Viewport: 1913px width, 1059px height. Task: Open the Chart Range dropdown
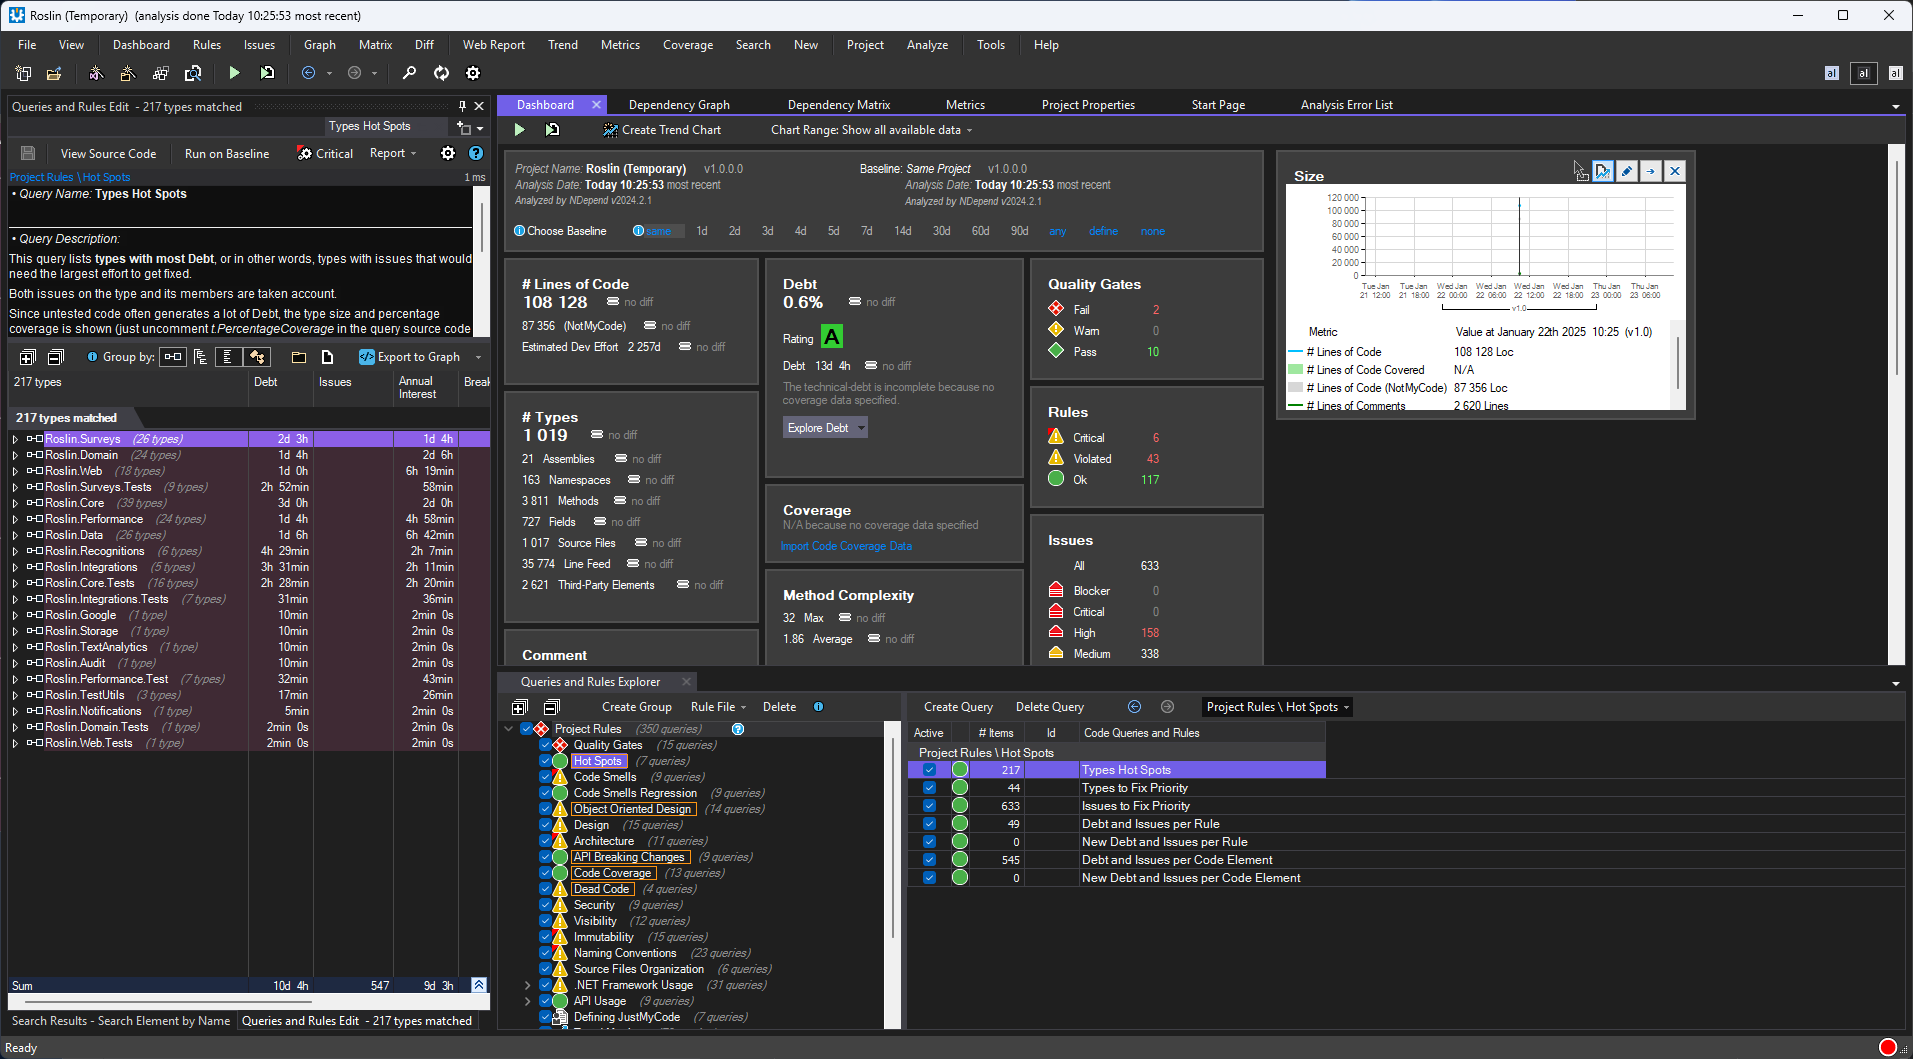(x=870, y=129)
